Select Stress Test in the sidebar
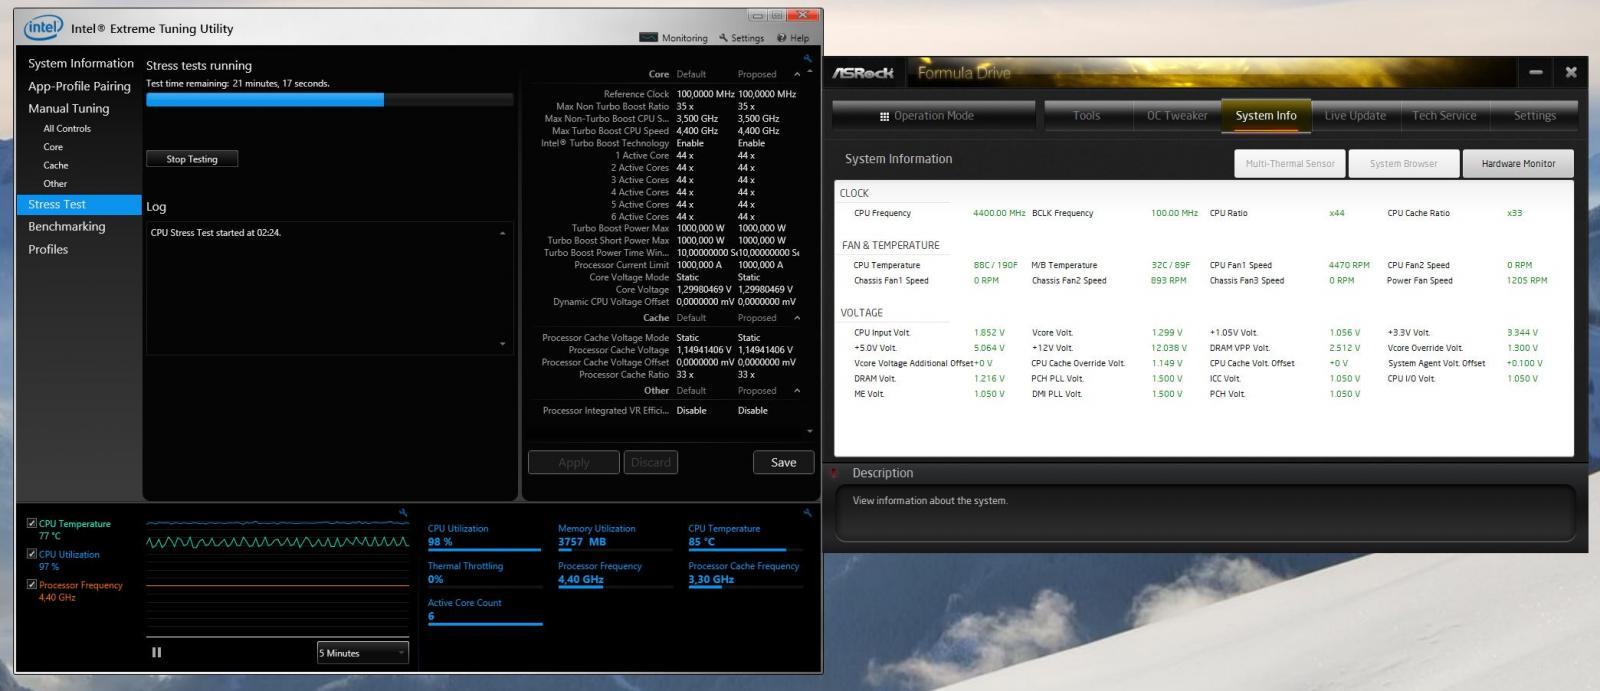The height and width of the screenshot is (691, 1600). tap(79, 204)
